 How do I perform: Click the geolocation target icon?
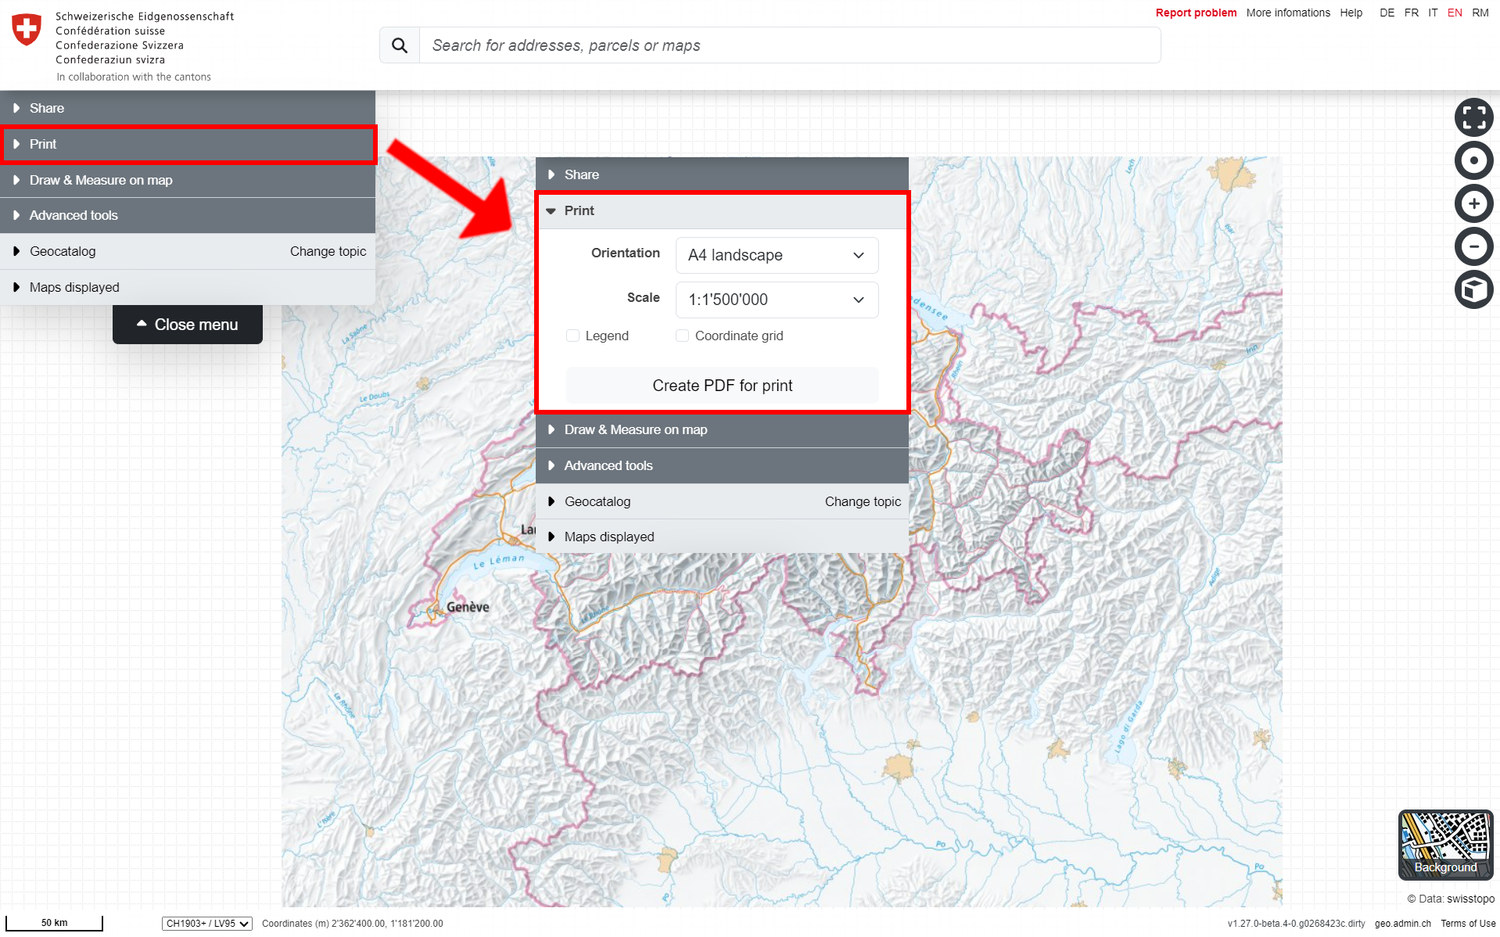[1473, 161]
